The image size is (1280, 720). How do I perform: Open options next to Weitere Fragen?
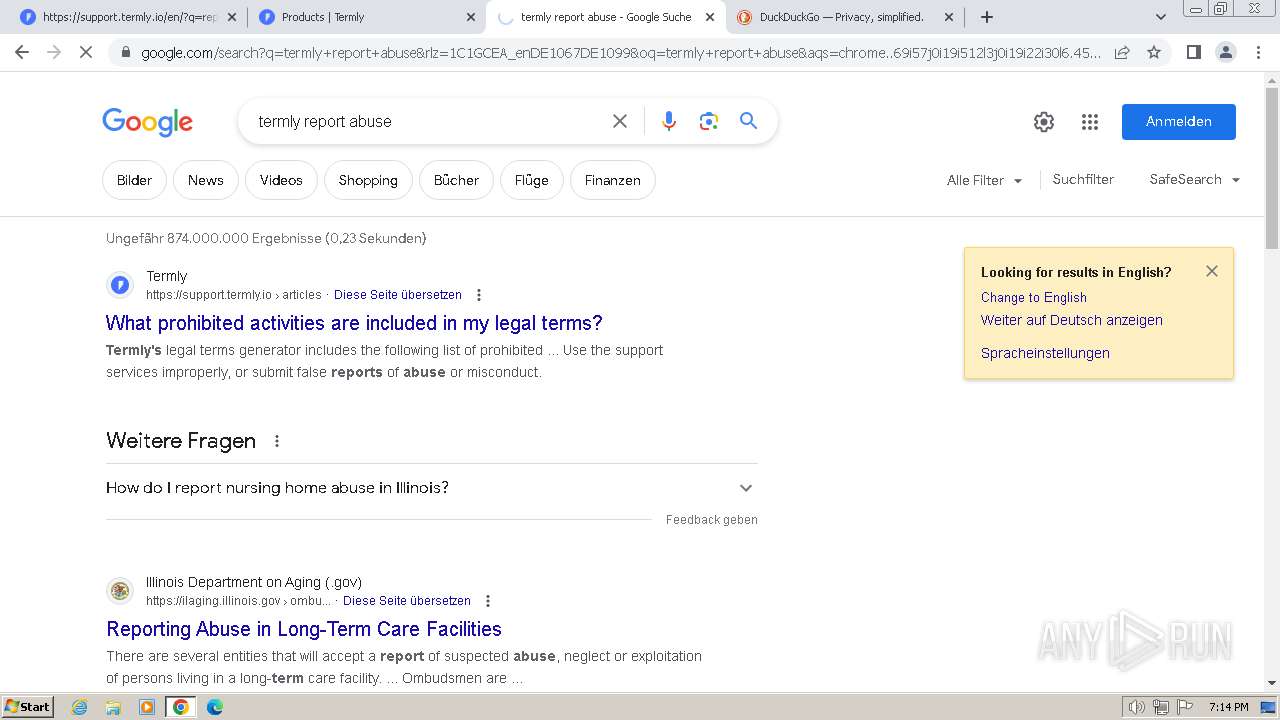pos(277,441)
